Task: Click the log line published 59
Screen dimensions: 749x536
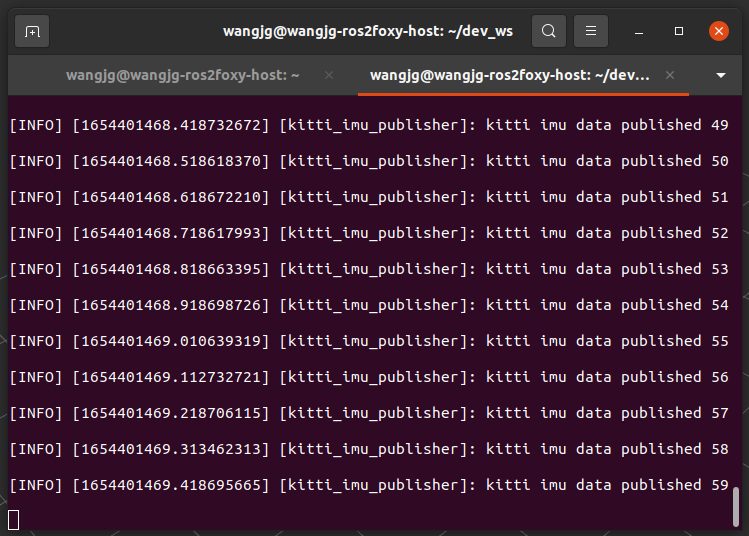Action: point(369,485)
